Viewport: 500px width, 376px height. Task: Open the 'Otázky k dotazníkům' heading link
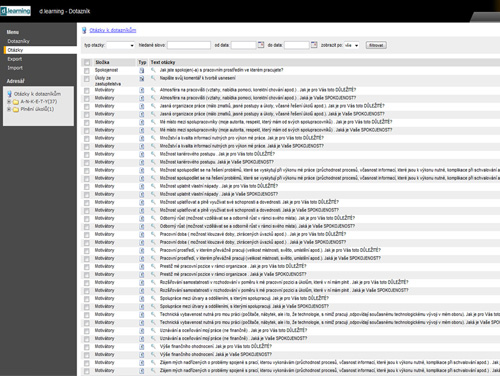(113, 30)
